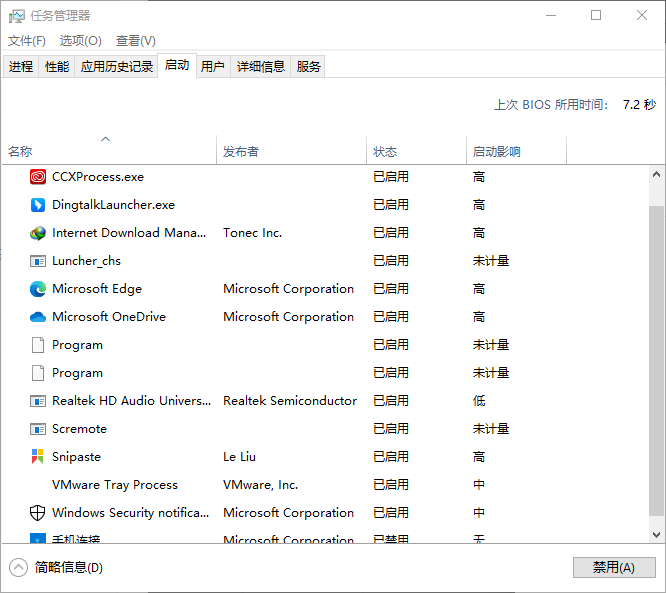
Task: Click the scrollbar up arrow
Action: (x=656, y=174)
